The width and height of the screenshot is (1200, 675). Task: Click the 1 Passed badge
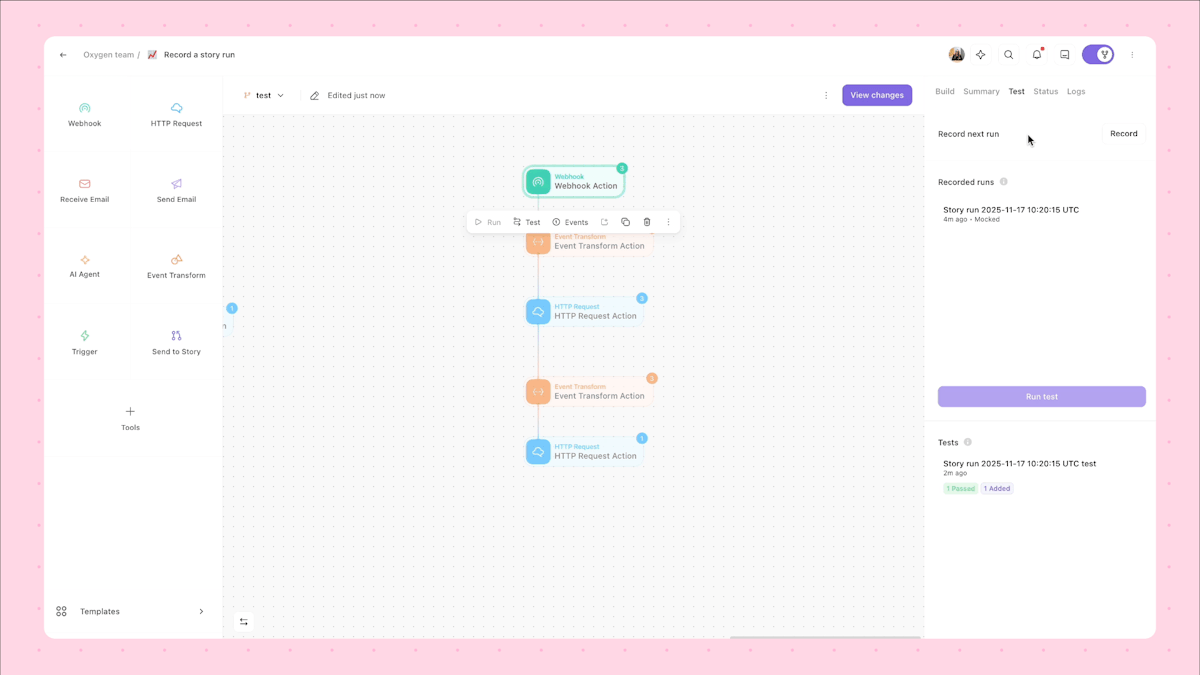point(960,489)
